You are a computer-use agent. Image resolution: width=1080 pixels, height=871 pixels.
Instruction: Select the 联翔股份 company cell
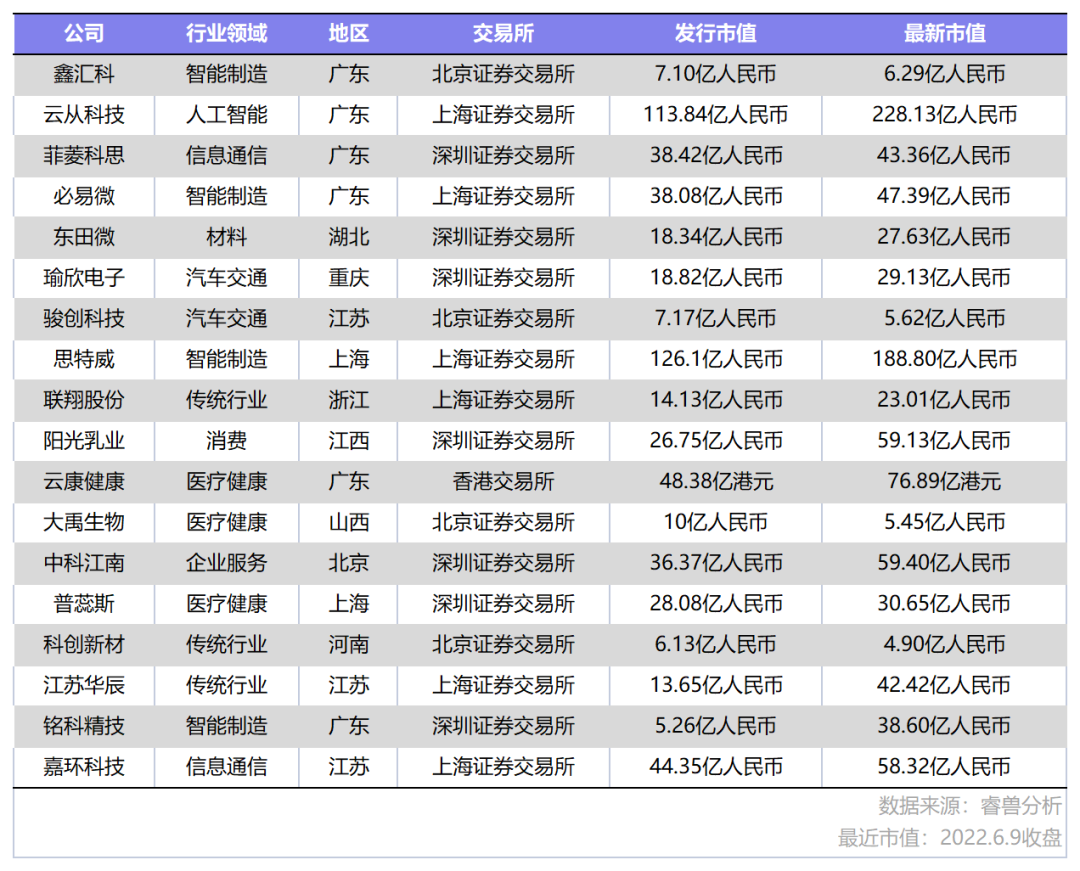[x=84, y=399]
